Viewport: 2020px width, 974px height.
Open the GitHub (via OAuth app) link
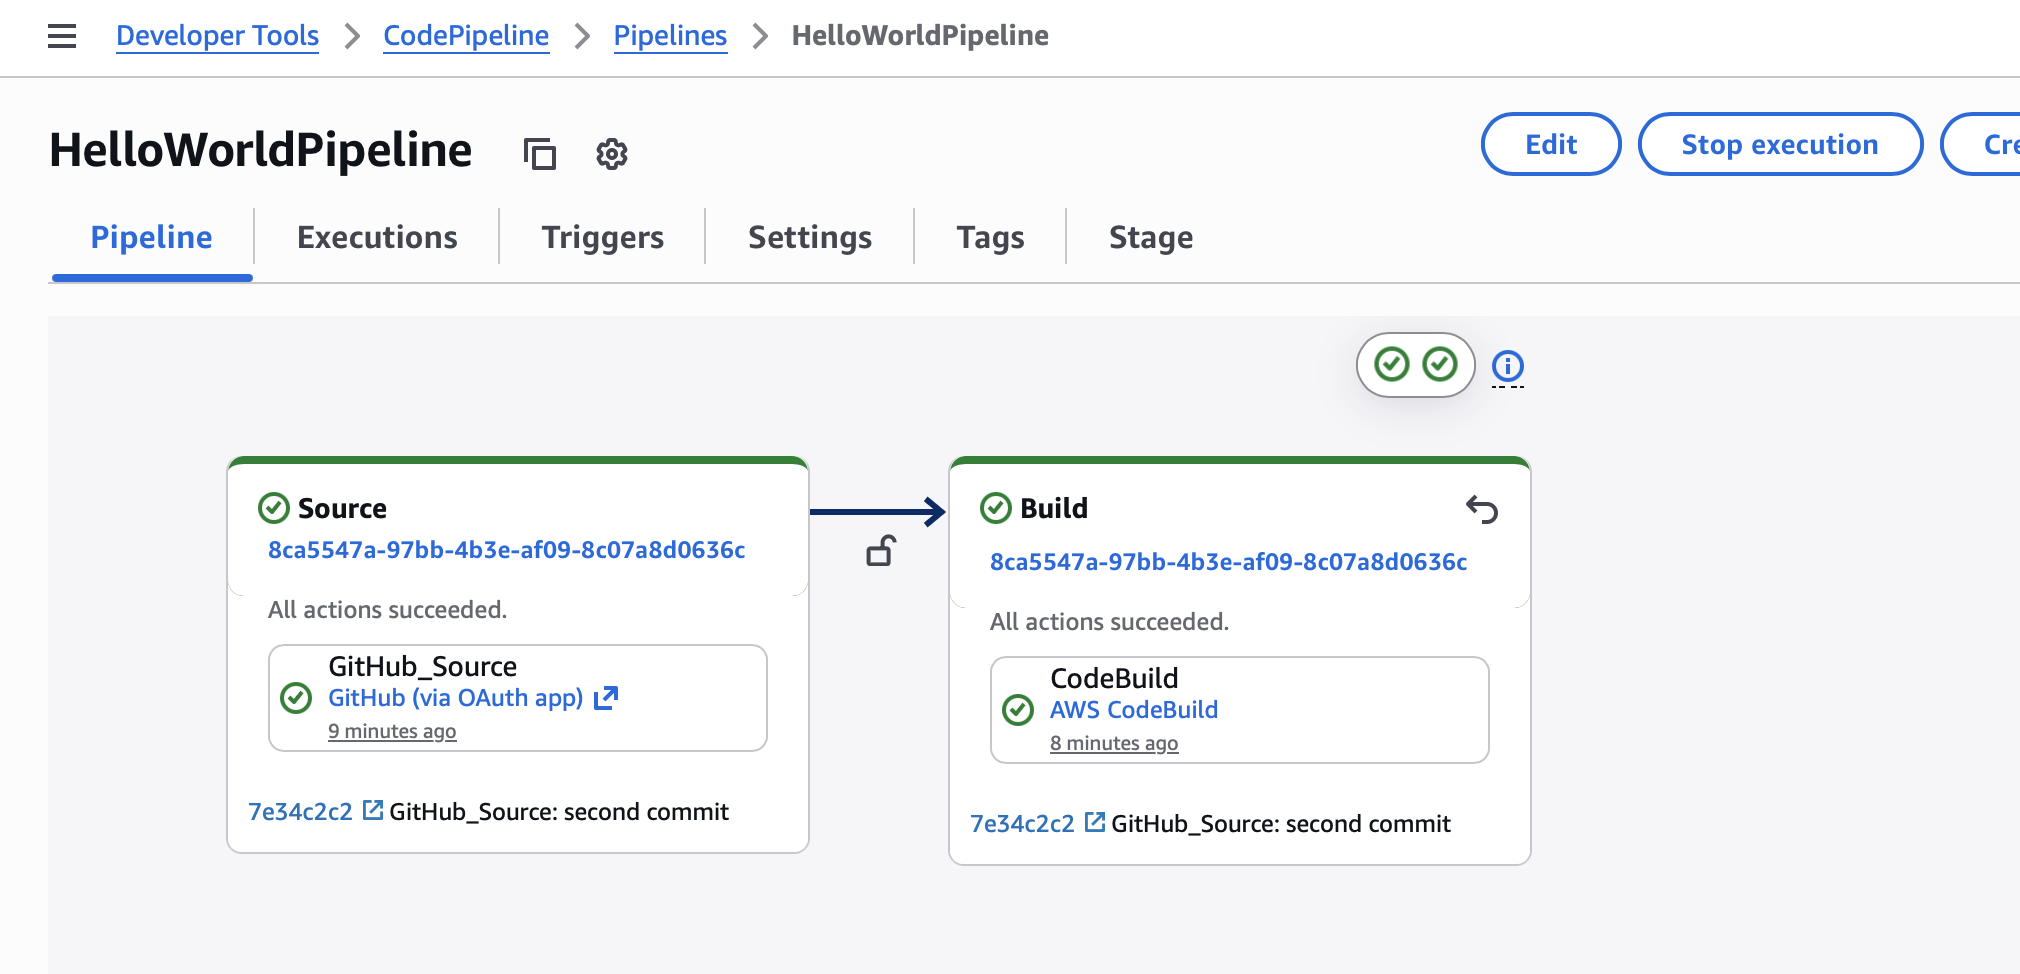point(456,698)
